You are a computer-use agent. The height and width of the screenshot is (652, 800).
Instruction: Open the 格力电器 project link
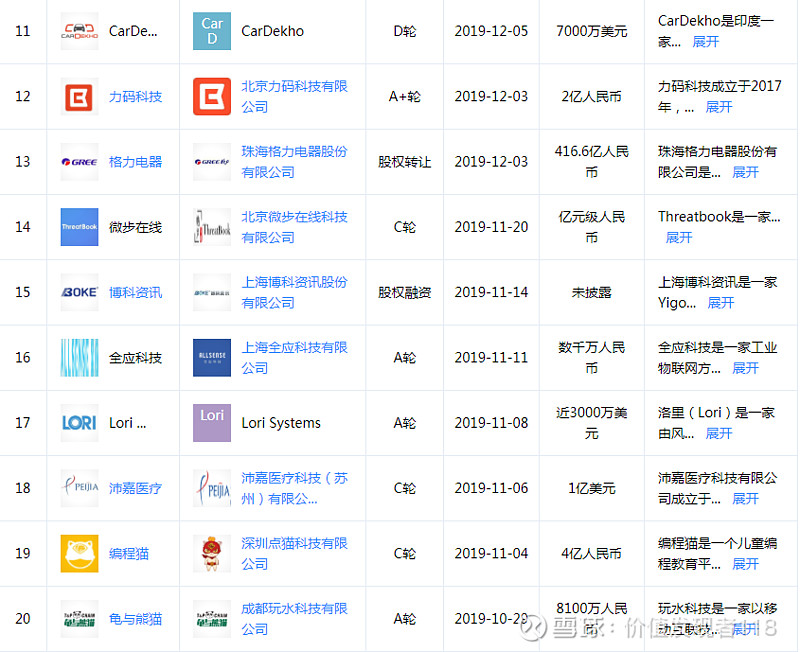tap(136, 162)
